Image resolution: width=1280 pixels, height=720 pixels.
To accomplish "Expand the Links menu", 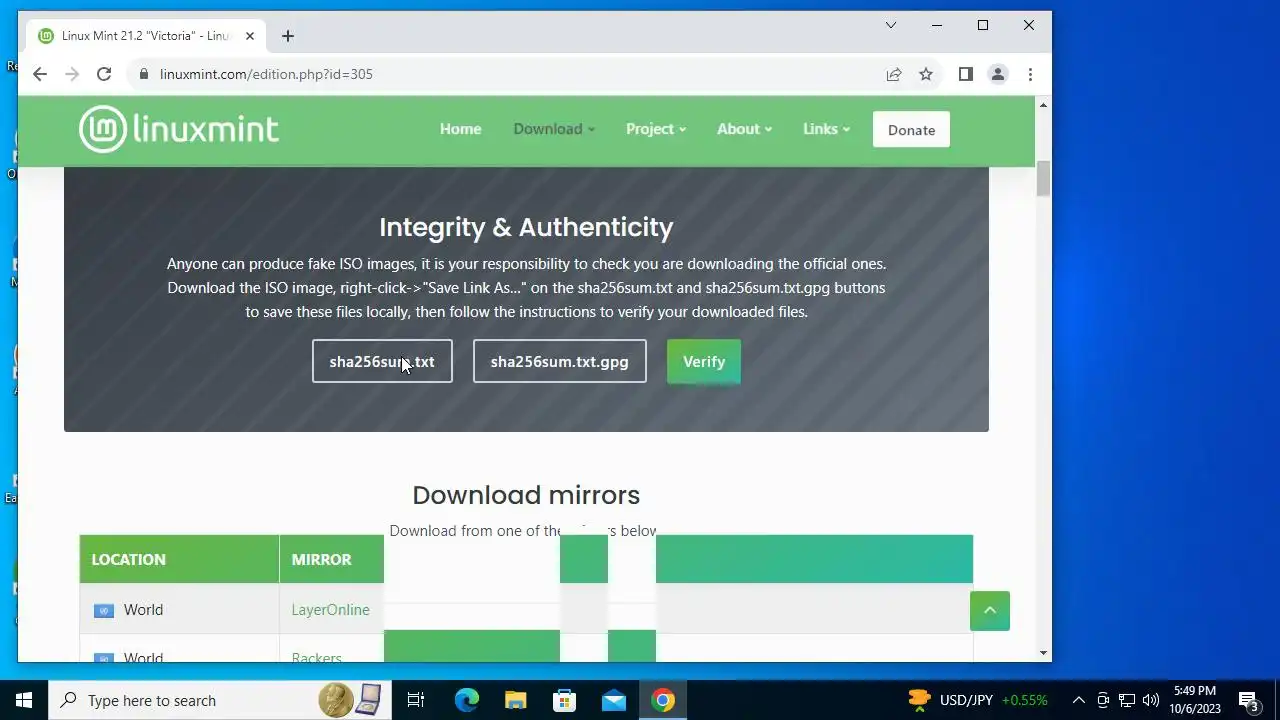I will click(826, 129).
